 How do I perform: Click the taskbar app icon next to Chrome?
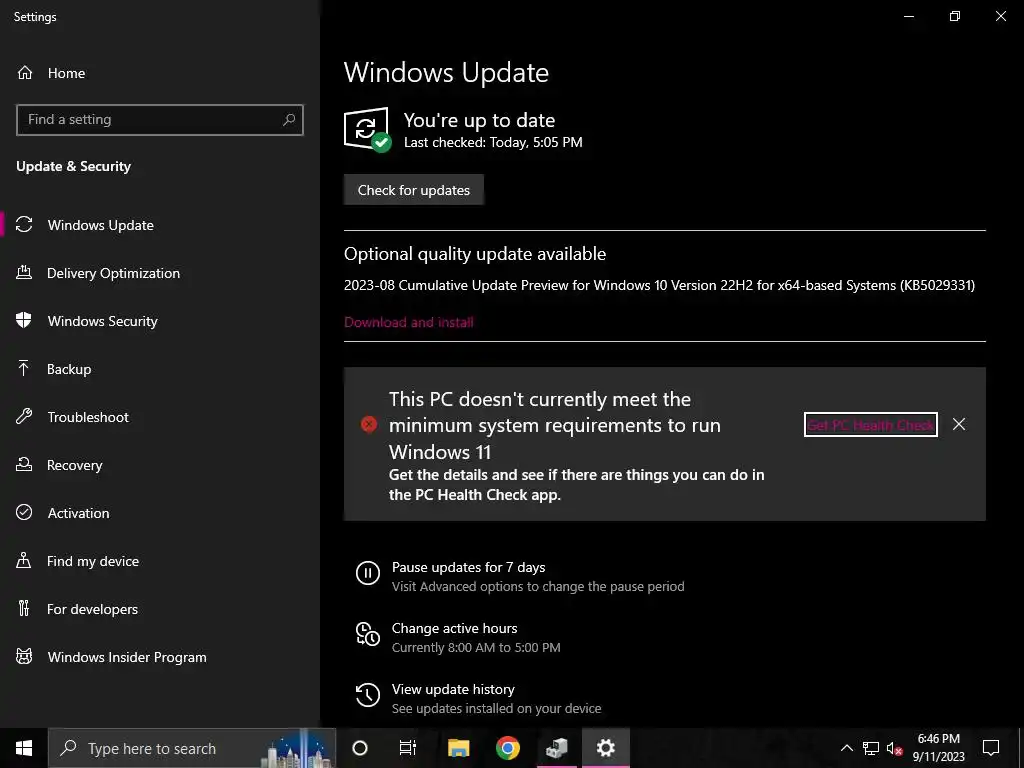(x=556, y=748)
